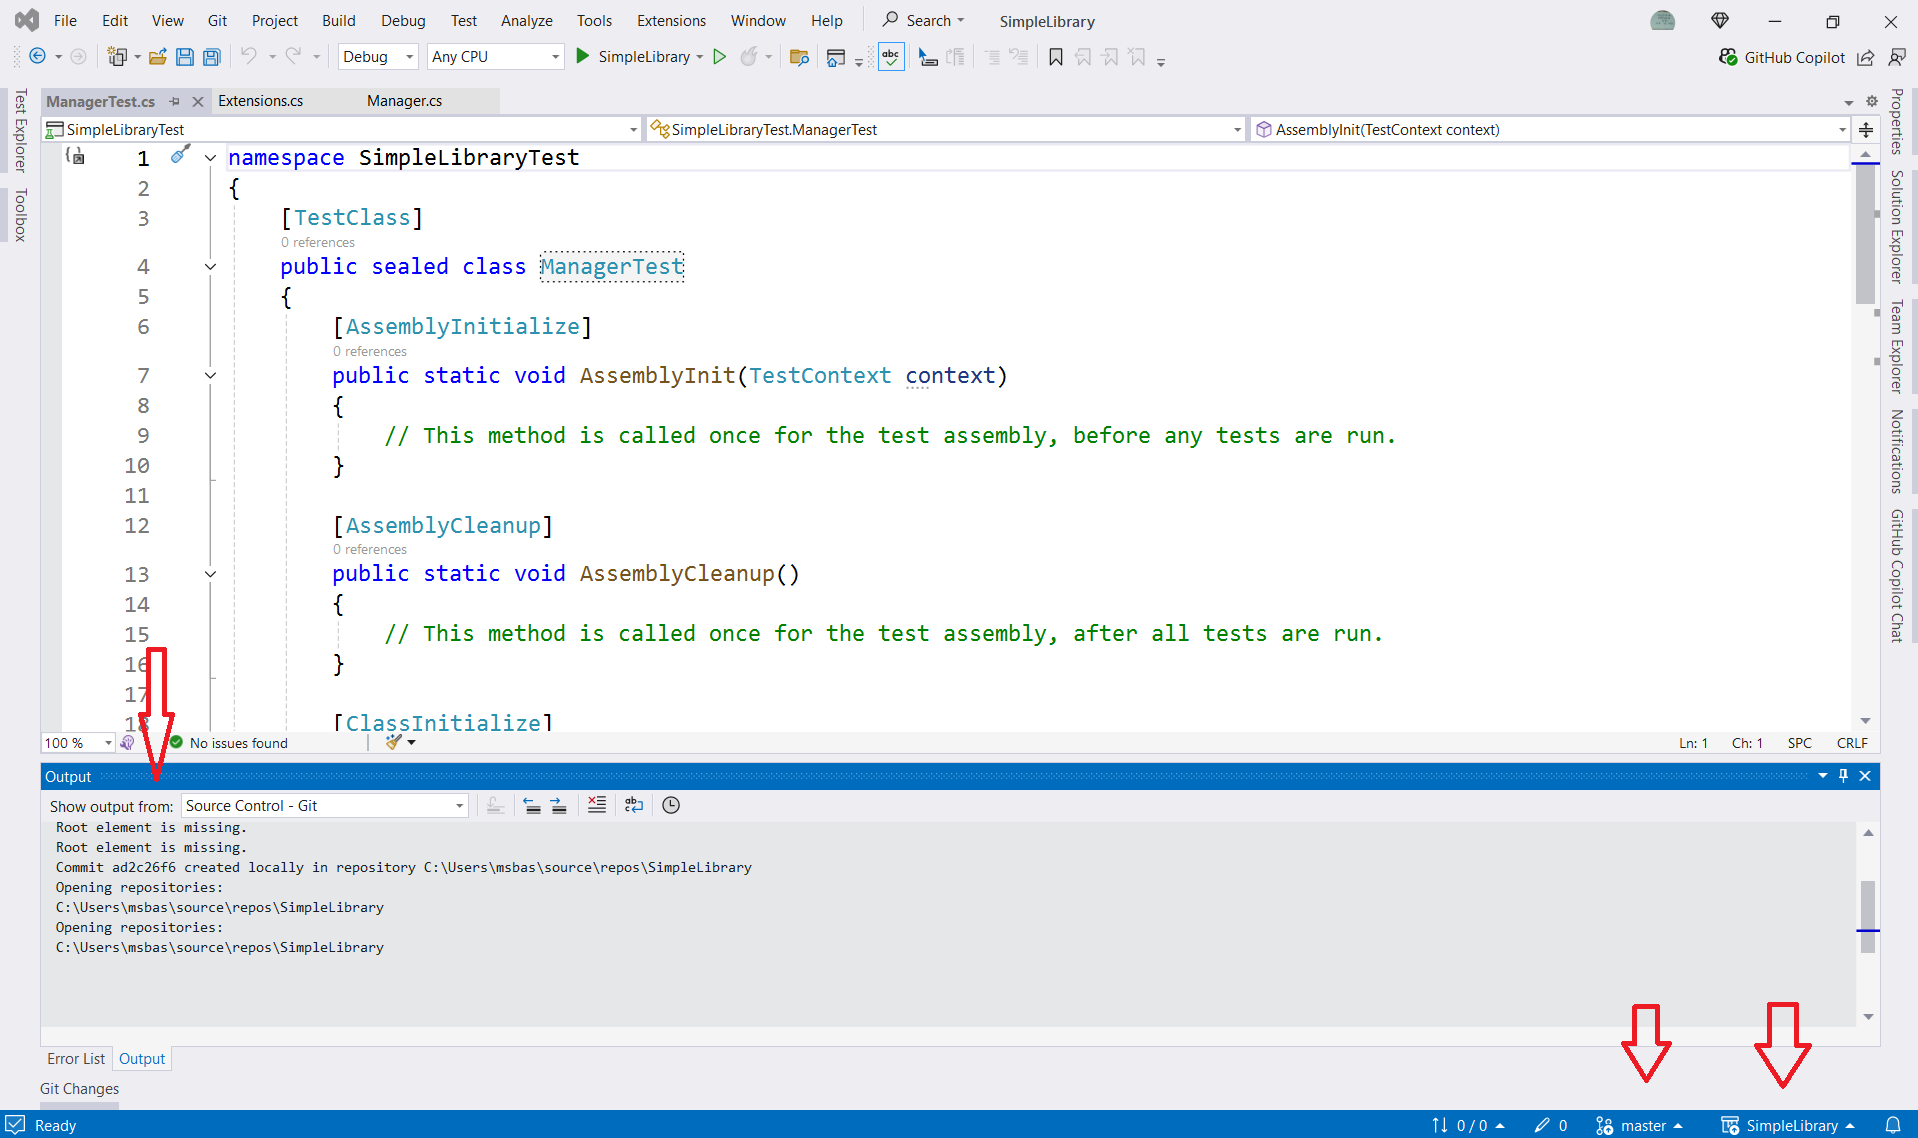Open GitHub Copilot from the toolbar
Screen dimensions: 1918x1138
click(1782, 57)
